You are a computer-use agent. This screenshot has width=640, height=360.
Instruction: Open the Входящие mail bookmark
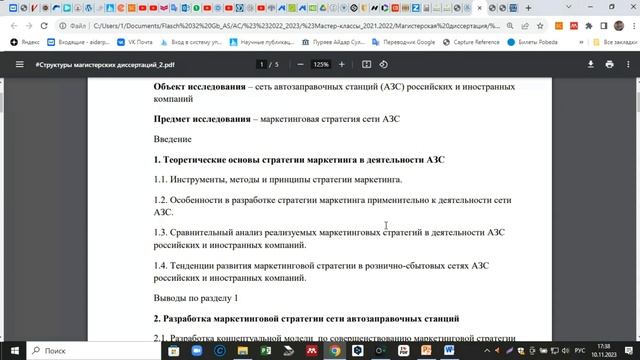coord(79,42)
